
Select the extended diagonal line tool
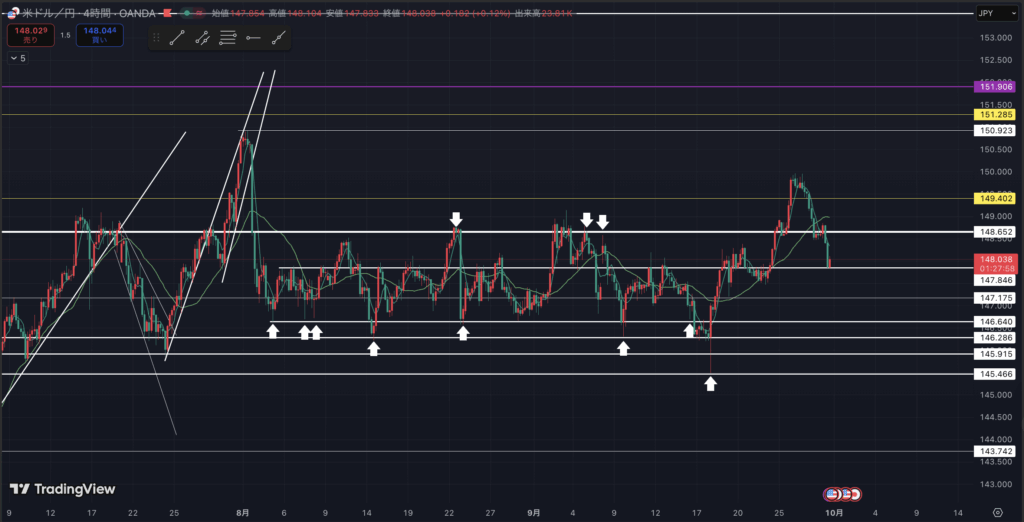pos(278,38)
